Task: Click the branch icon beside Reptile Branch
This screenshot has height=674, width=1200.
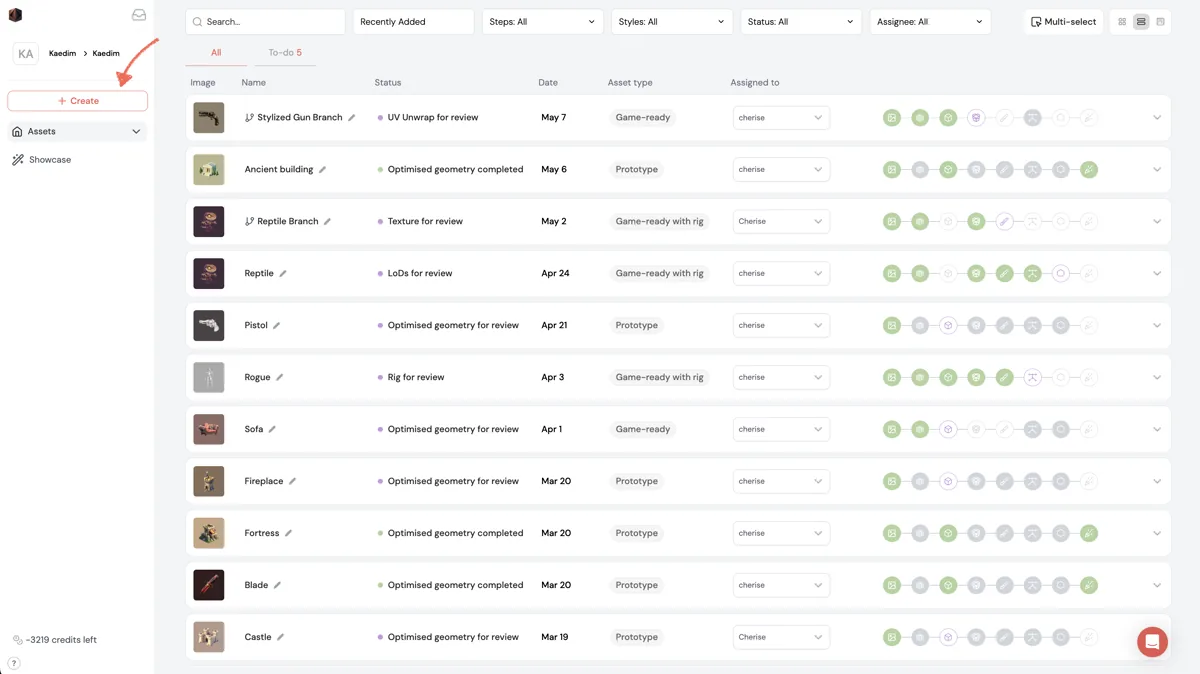Action: 249,222
